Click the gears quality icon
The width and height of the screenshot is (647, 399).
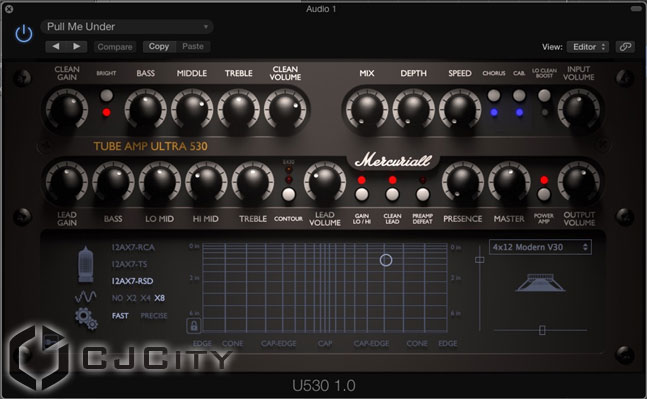point(86,319)
